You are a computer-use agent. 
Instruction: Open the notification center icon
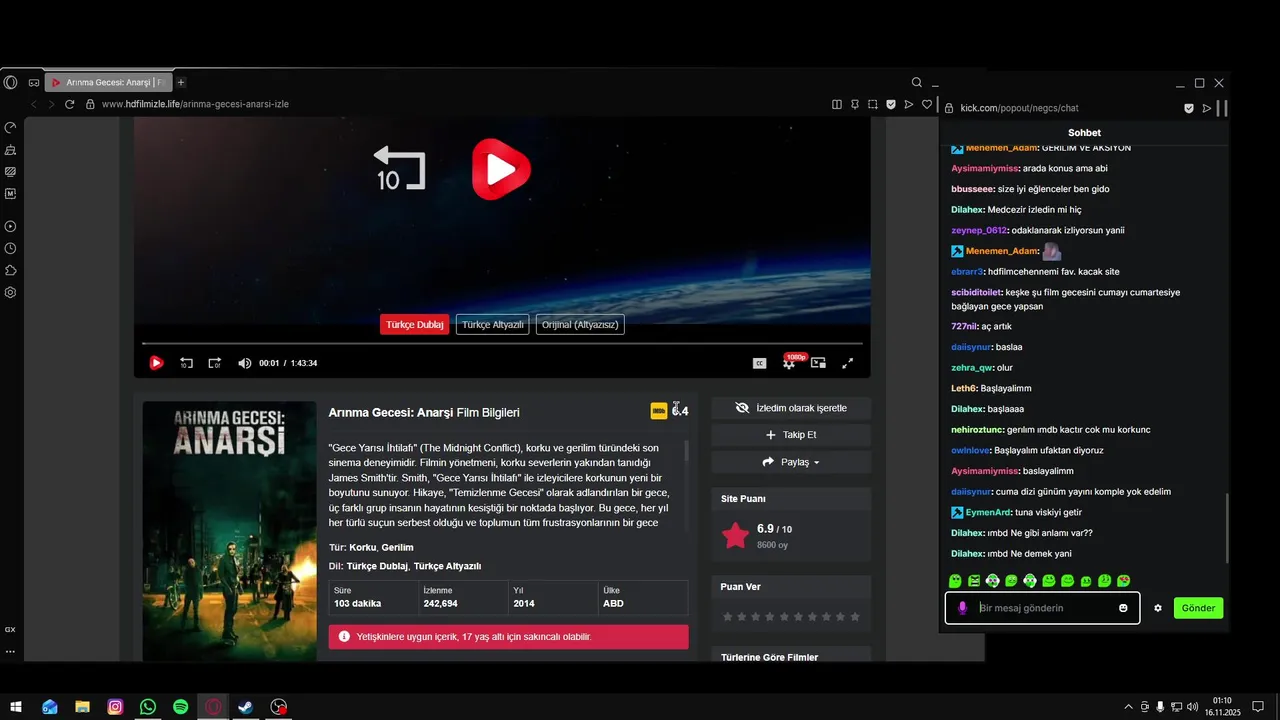click(x=1258, y=707)
